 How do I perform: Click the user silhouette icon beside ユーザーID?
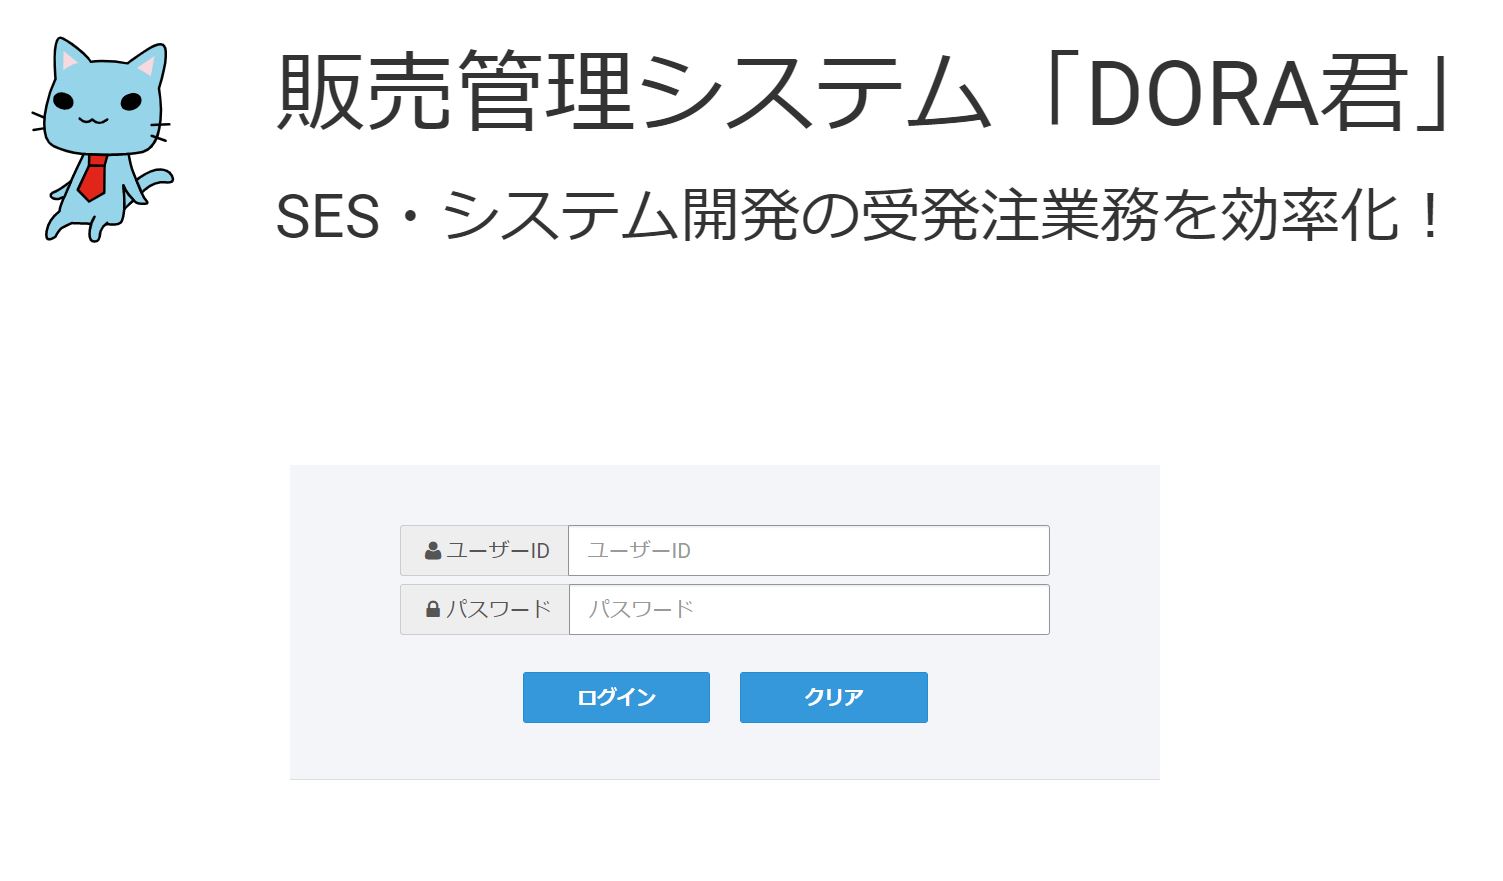click(433, 551)
